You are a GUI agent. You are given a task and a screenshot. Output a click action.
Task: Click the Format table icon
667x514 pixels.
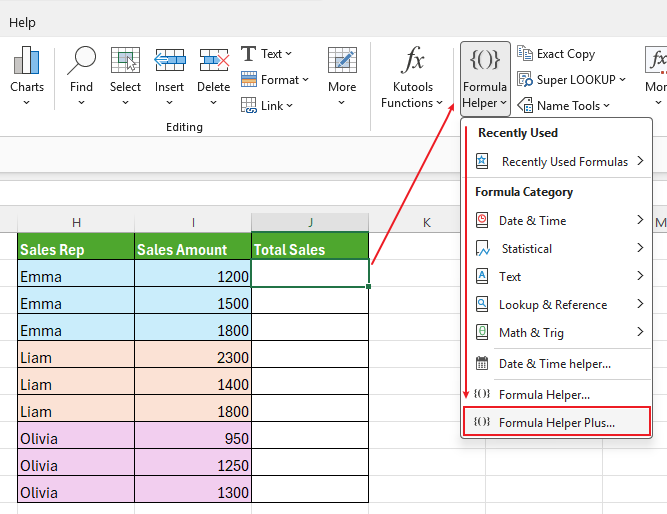(249, 79)
